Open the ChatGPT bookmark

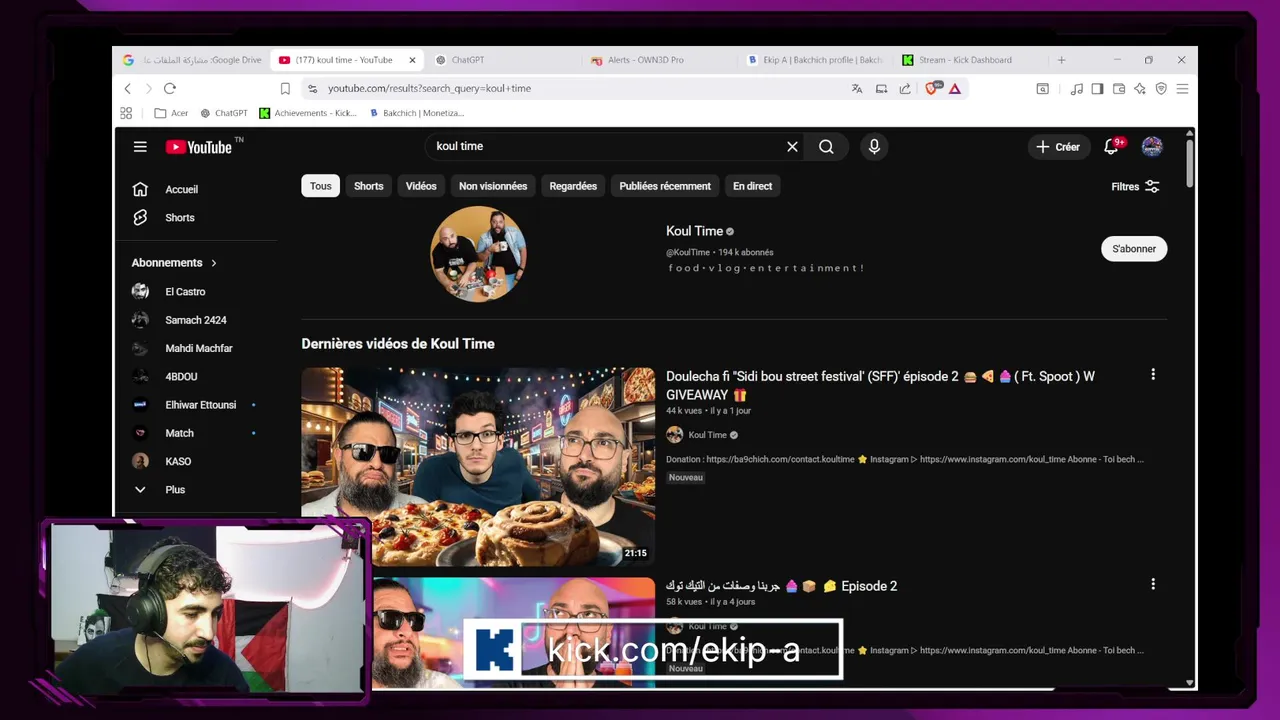pyautogui.click(x=224, y=113)
